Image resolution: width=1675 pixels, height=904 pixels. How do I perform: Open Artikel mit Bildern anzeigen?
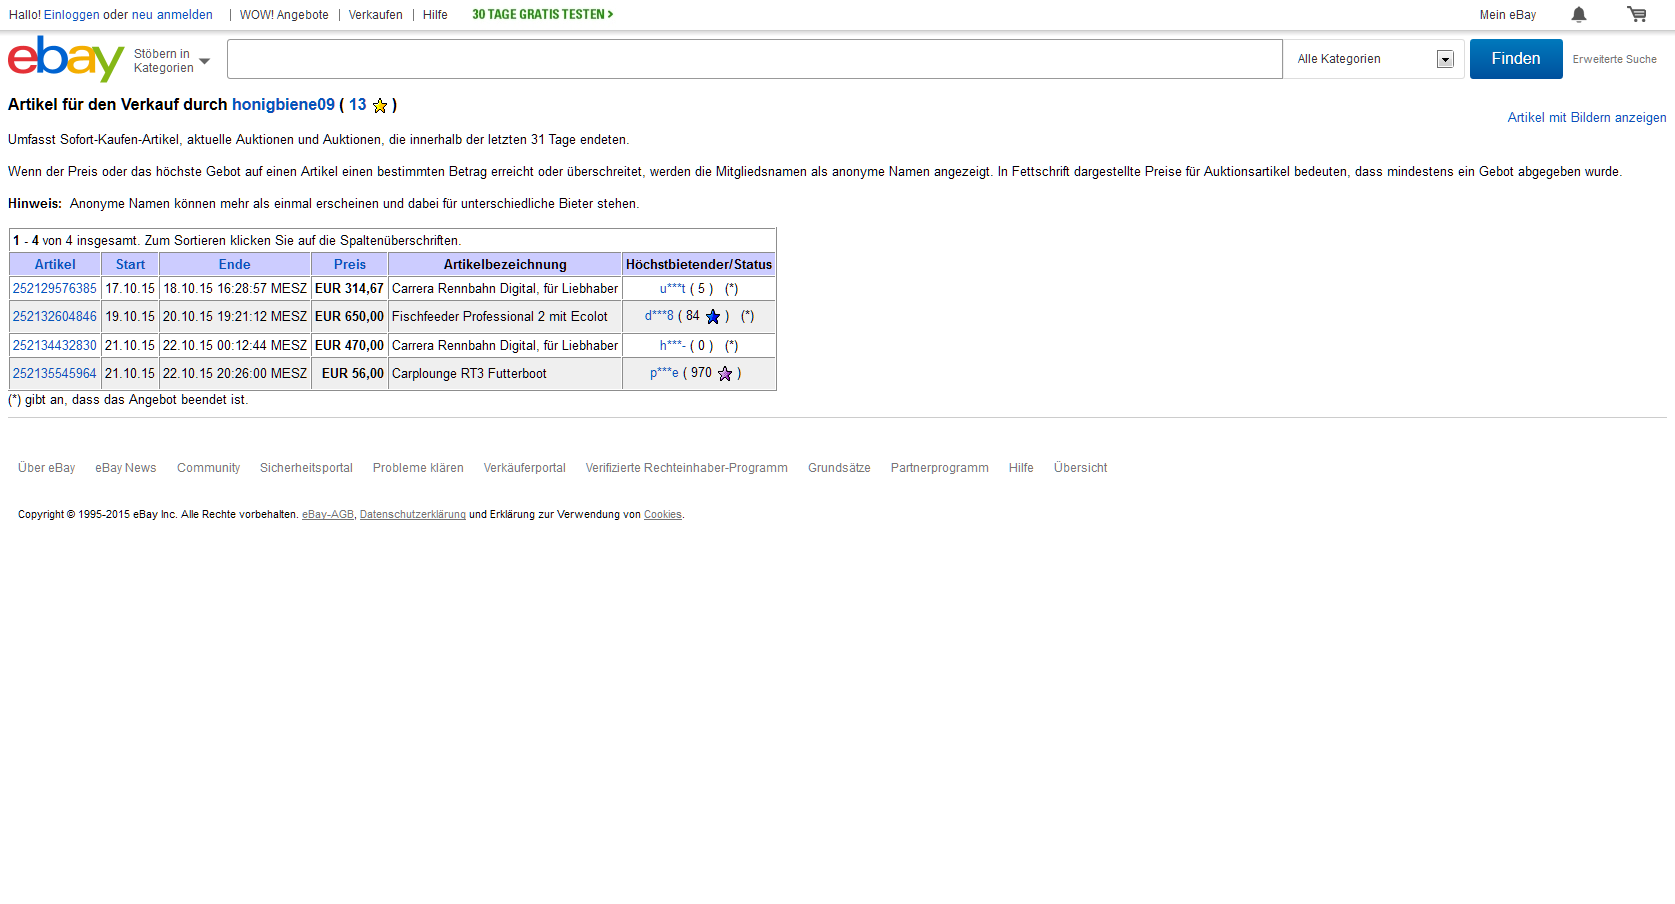(x=1586, y=118)
